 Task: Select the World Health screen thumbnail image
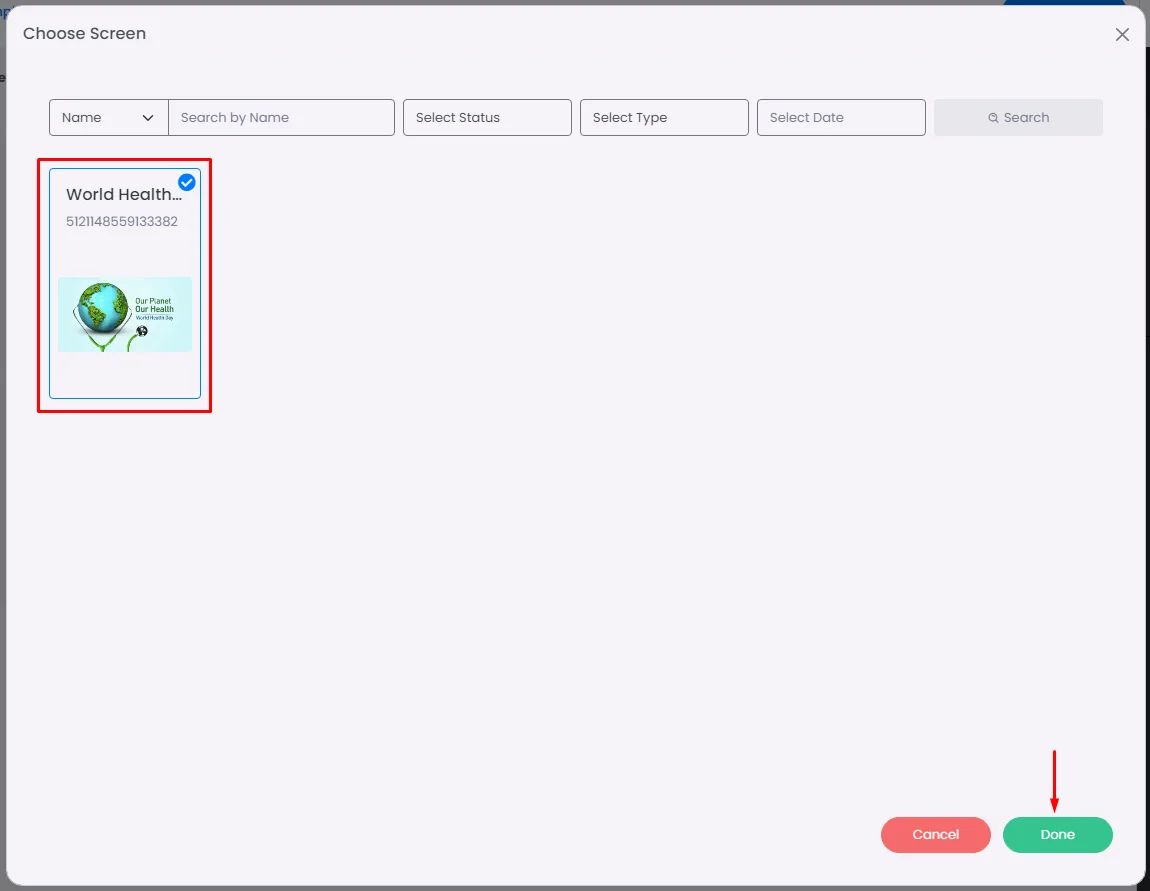pos(125,315)
